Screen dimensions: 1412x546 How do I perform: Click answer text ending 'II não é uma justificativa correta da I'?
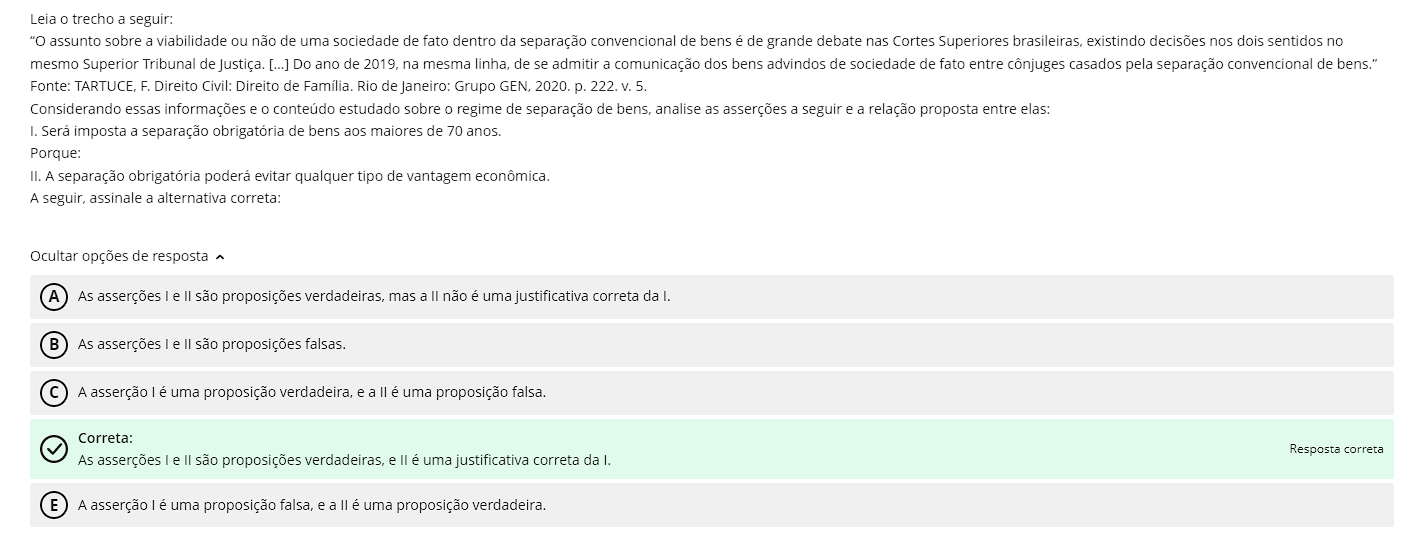point(374,296)
